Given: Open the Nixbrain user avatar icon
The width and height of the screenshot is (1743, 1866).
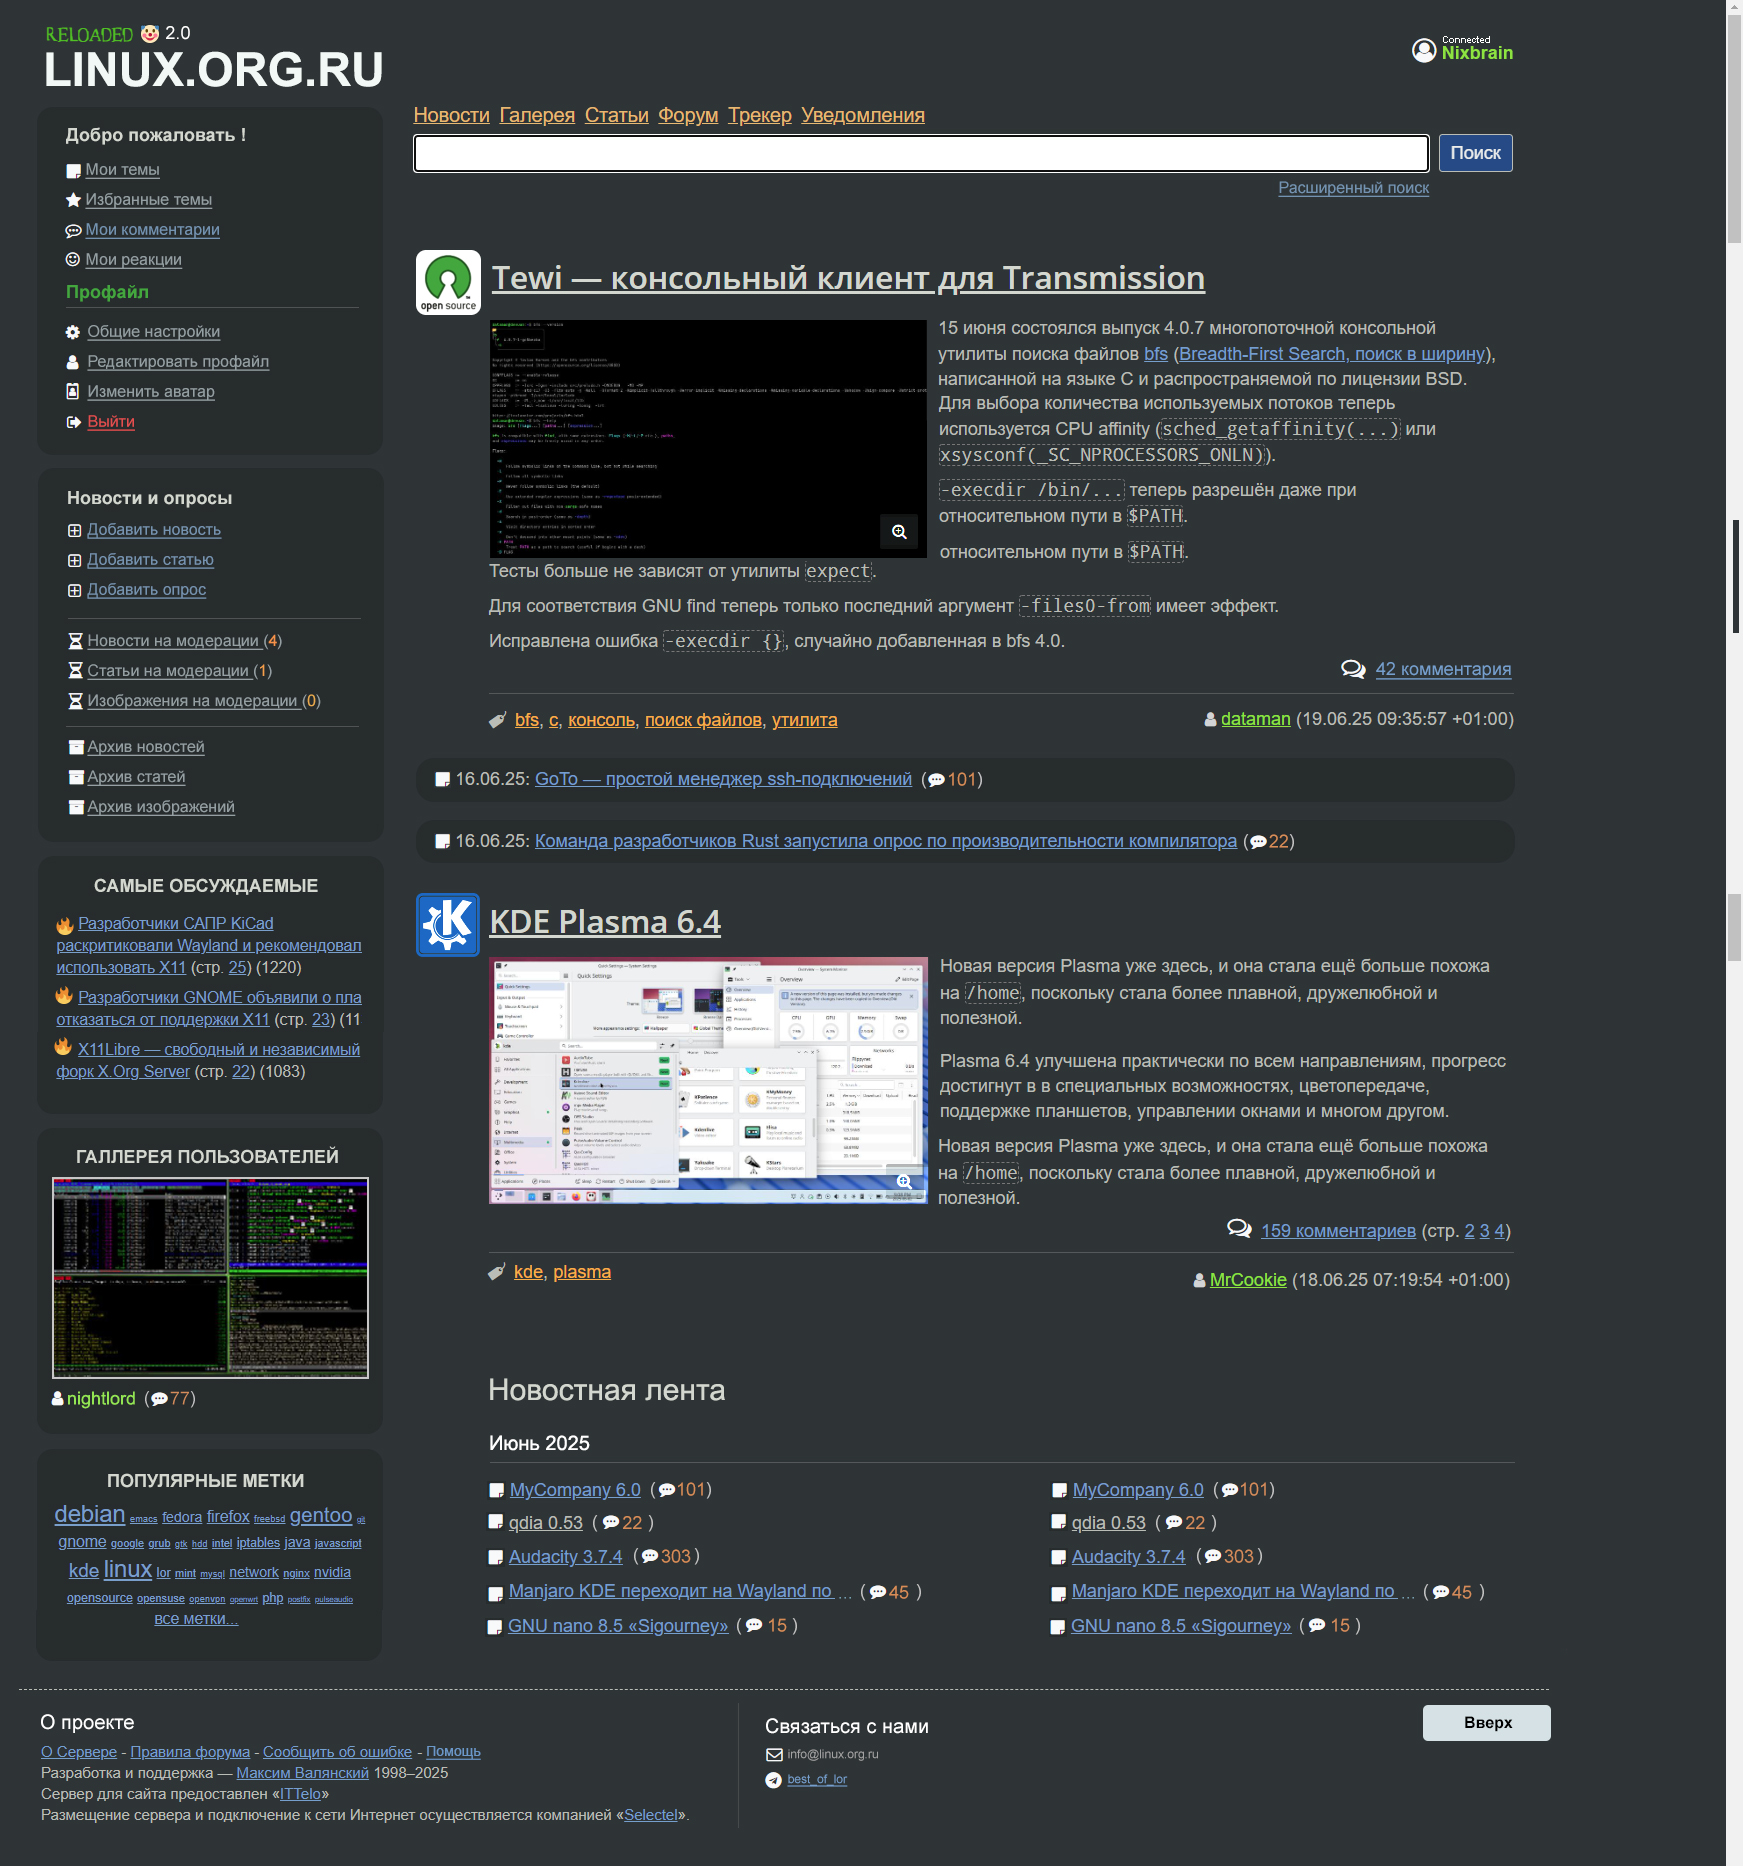Looking at the screenshot, I should (x=1424, y=50).
